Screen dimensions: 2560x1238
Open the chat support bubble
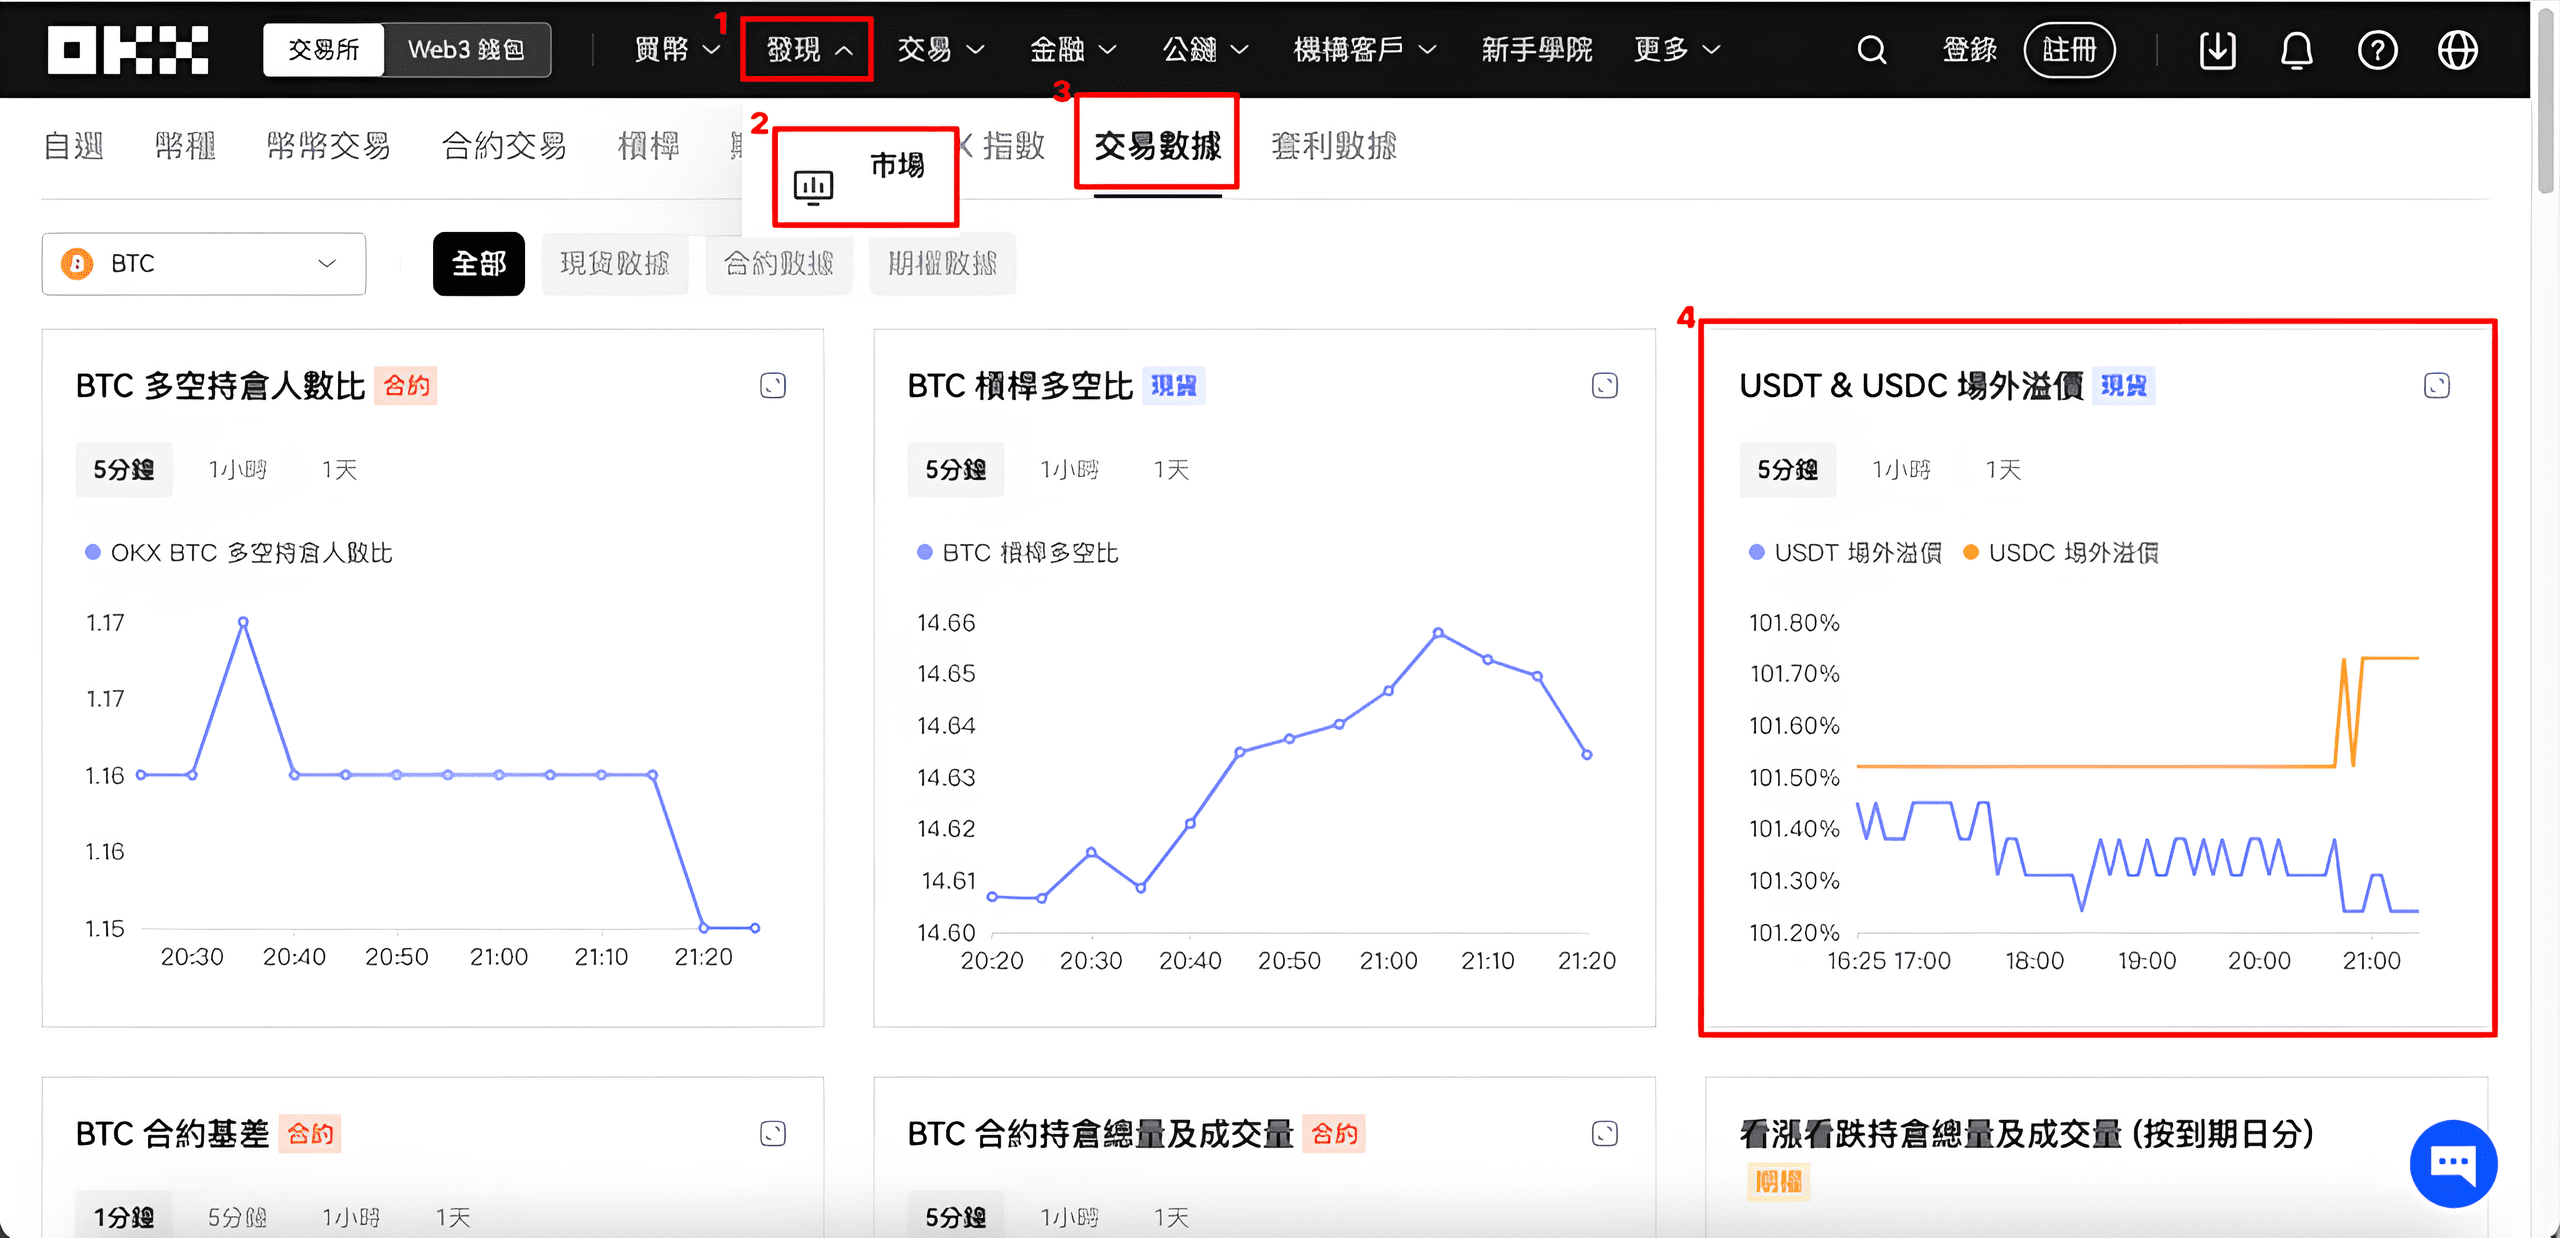[x=2453, y=1163]
